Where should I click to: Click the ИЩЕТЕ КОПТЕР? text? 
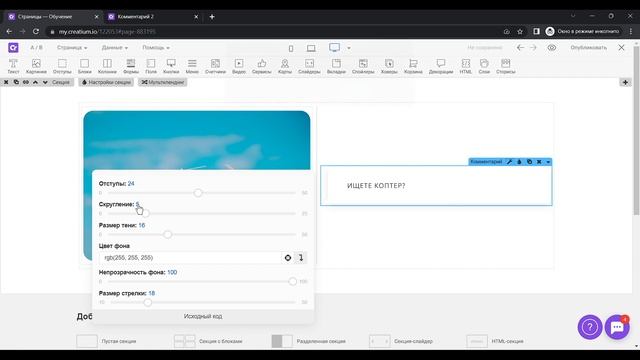(x=376, y=186)
